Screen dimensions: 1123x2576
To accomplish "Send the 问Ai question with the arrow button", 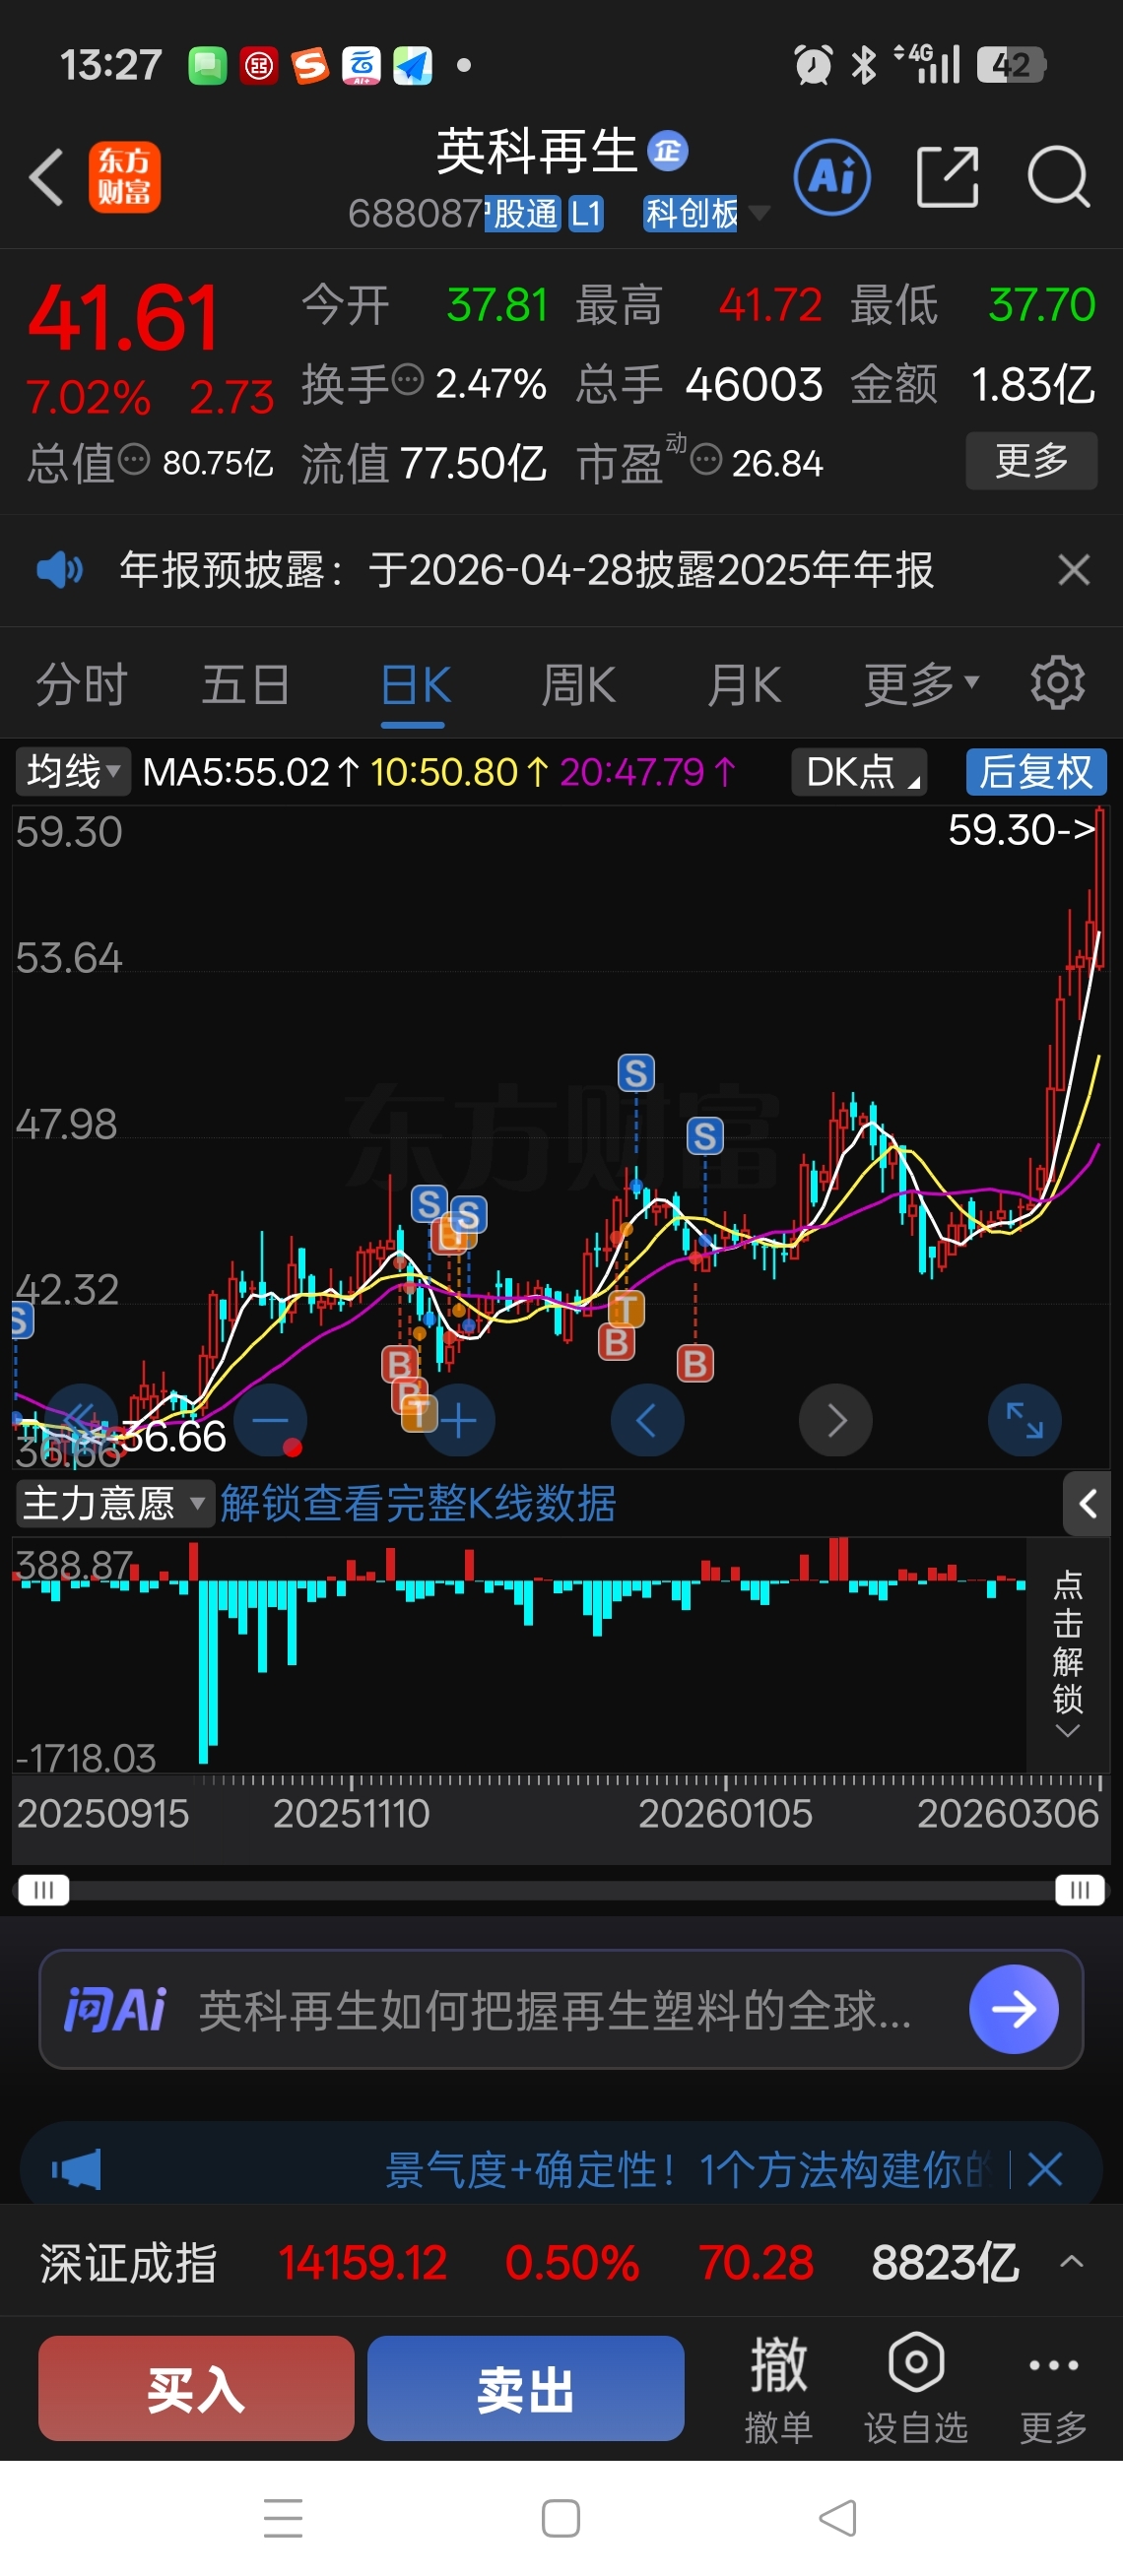I will point(1013,2009).
